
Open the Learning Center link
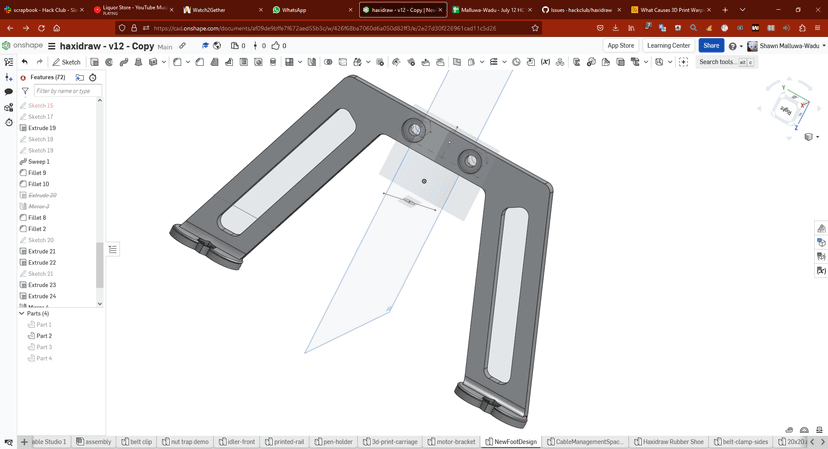(x=669, y=45)
